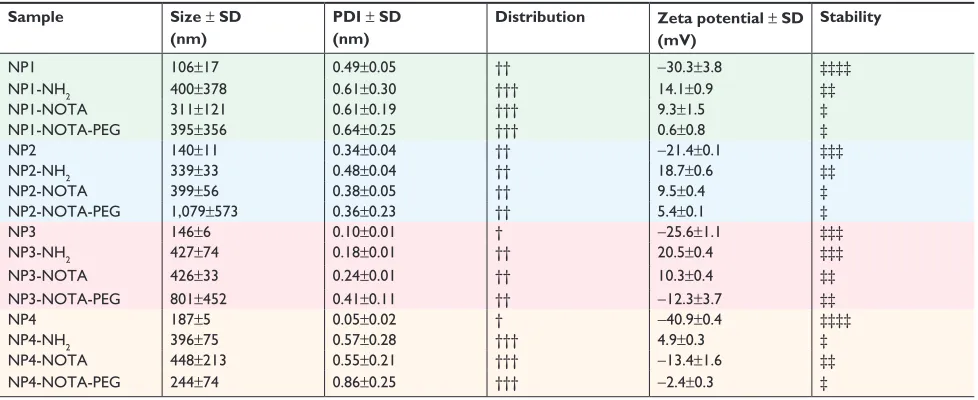
Task: Click the Sample column header
Action: (x=36, y=17)
